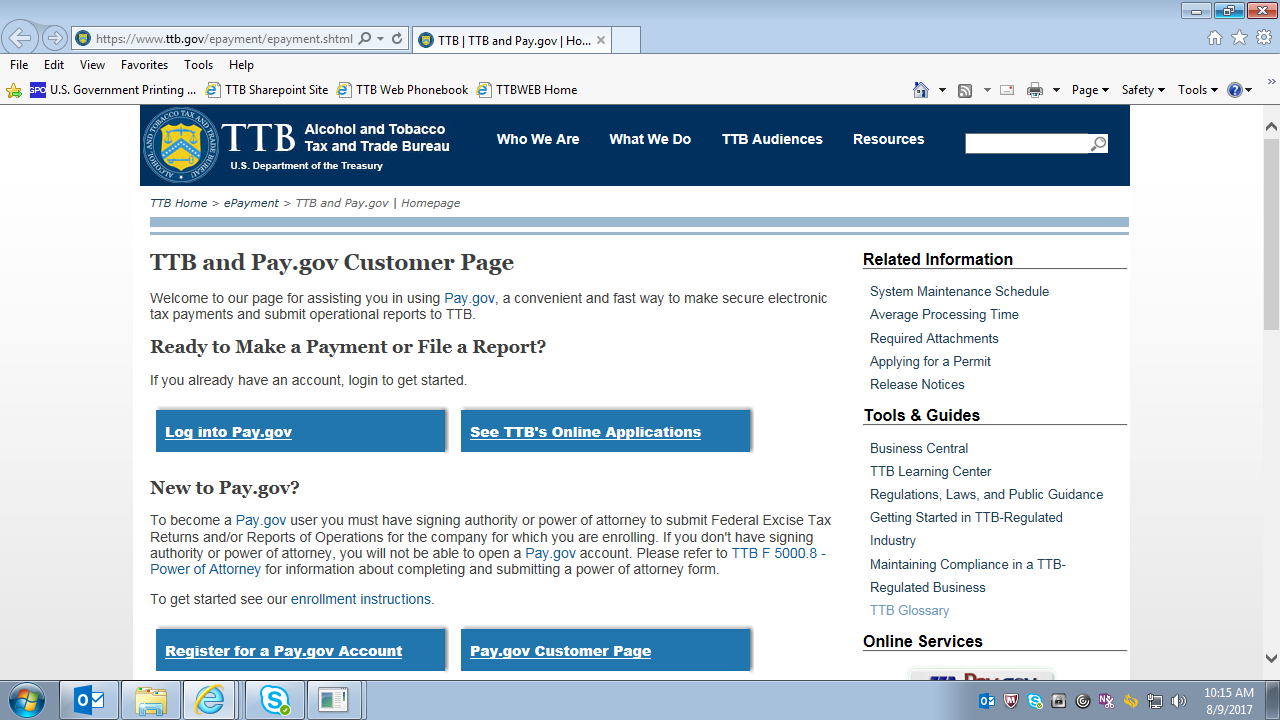Viewport: 1280px width, 720px height.
Task: Click the Refresh icon in the address bar
Action: [x=397, y=39]
